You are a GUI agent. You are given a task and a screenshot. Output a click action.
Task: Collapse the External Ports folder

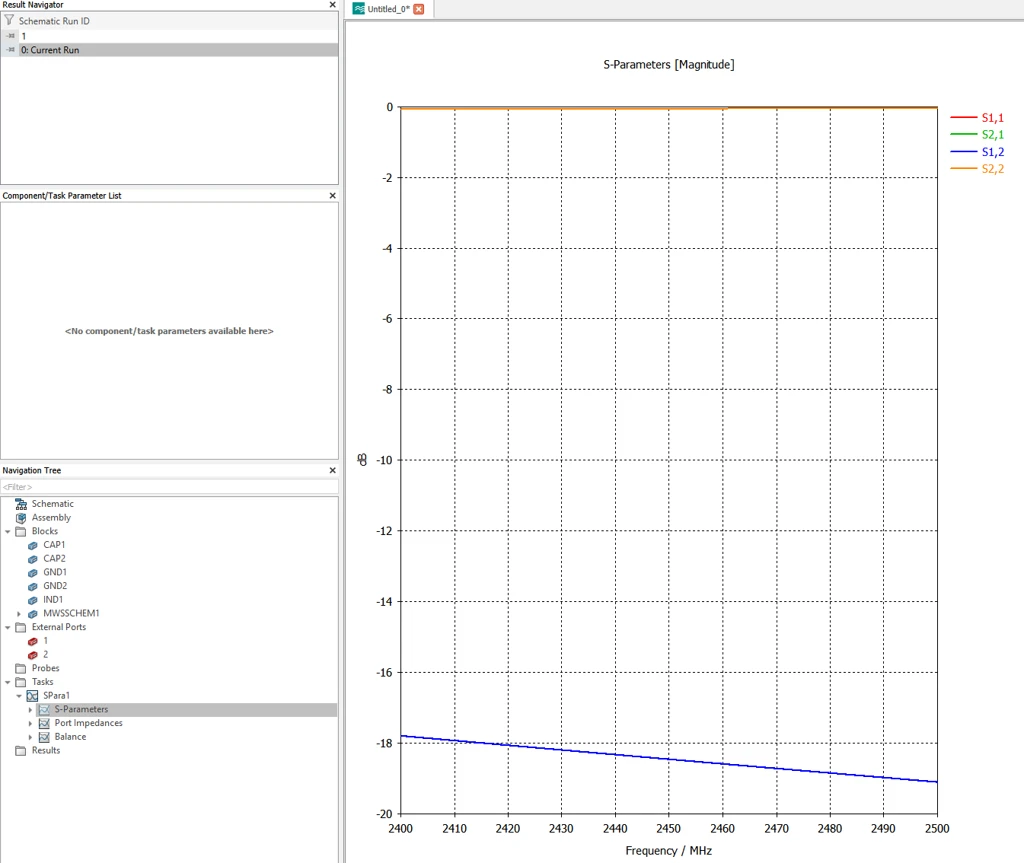pyautogui.click(x=8, y=627)
